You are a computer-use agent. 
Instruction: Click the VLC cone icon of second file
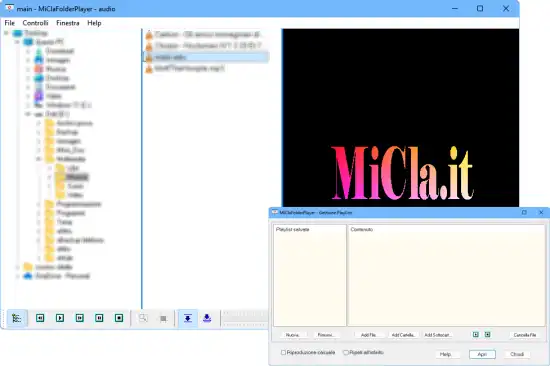pyautogui.click(x=149, y=46)
